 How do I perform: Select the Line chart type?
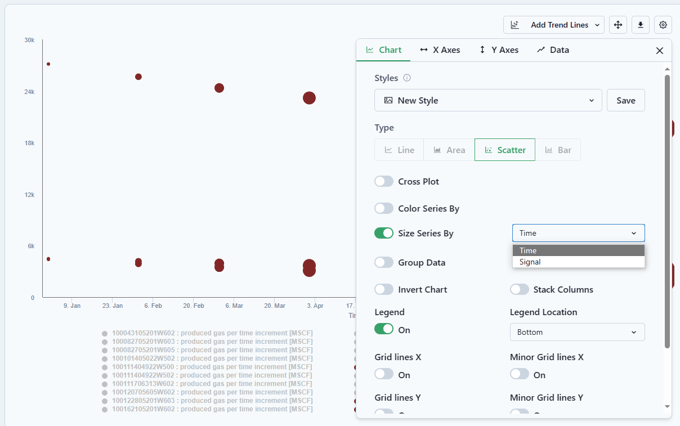pyautogui.click(x=399, y=150)
